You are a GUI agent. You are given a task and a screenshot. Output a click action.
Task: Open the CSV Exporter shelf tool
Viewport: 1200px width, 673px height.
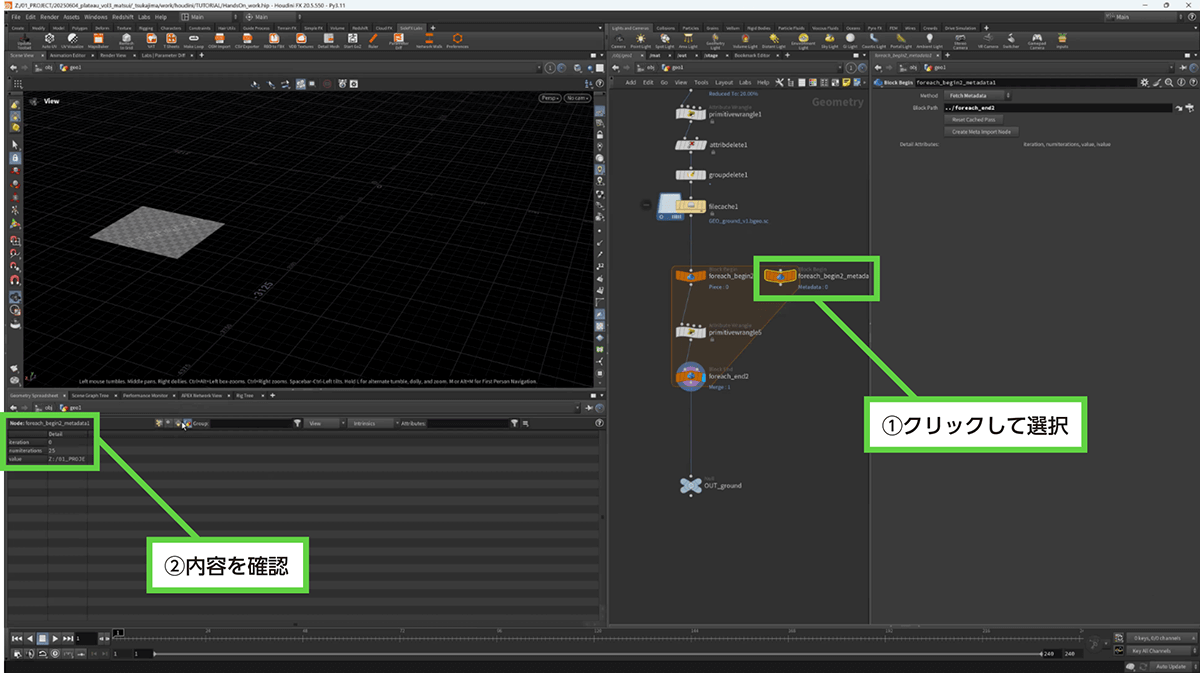[x=248, y=40]
